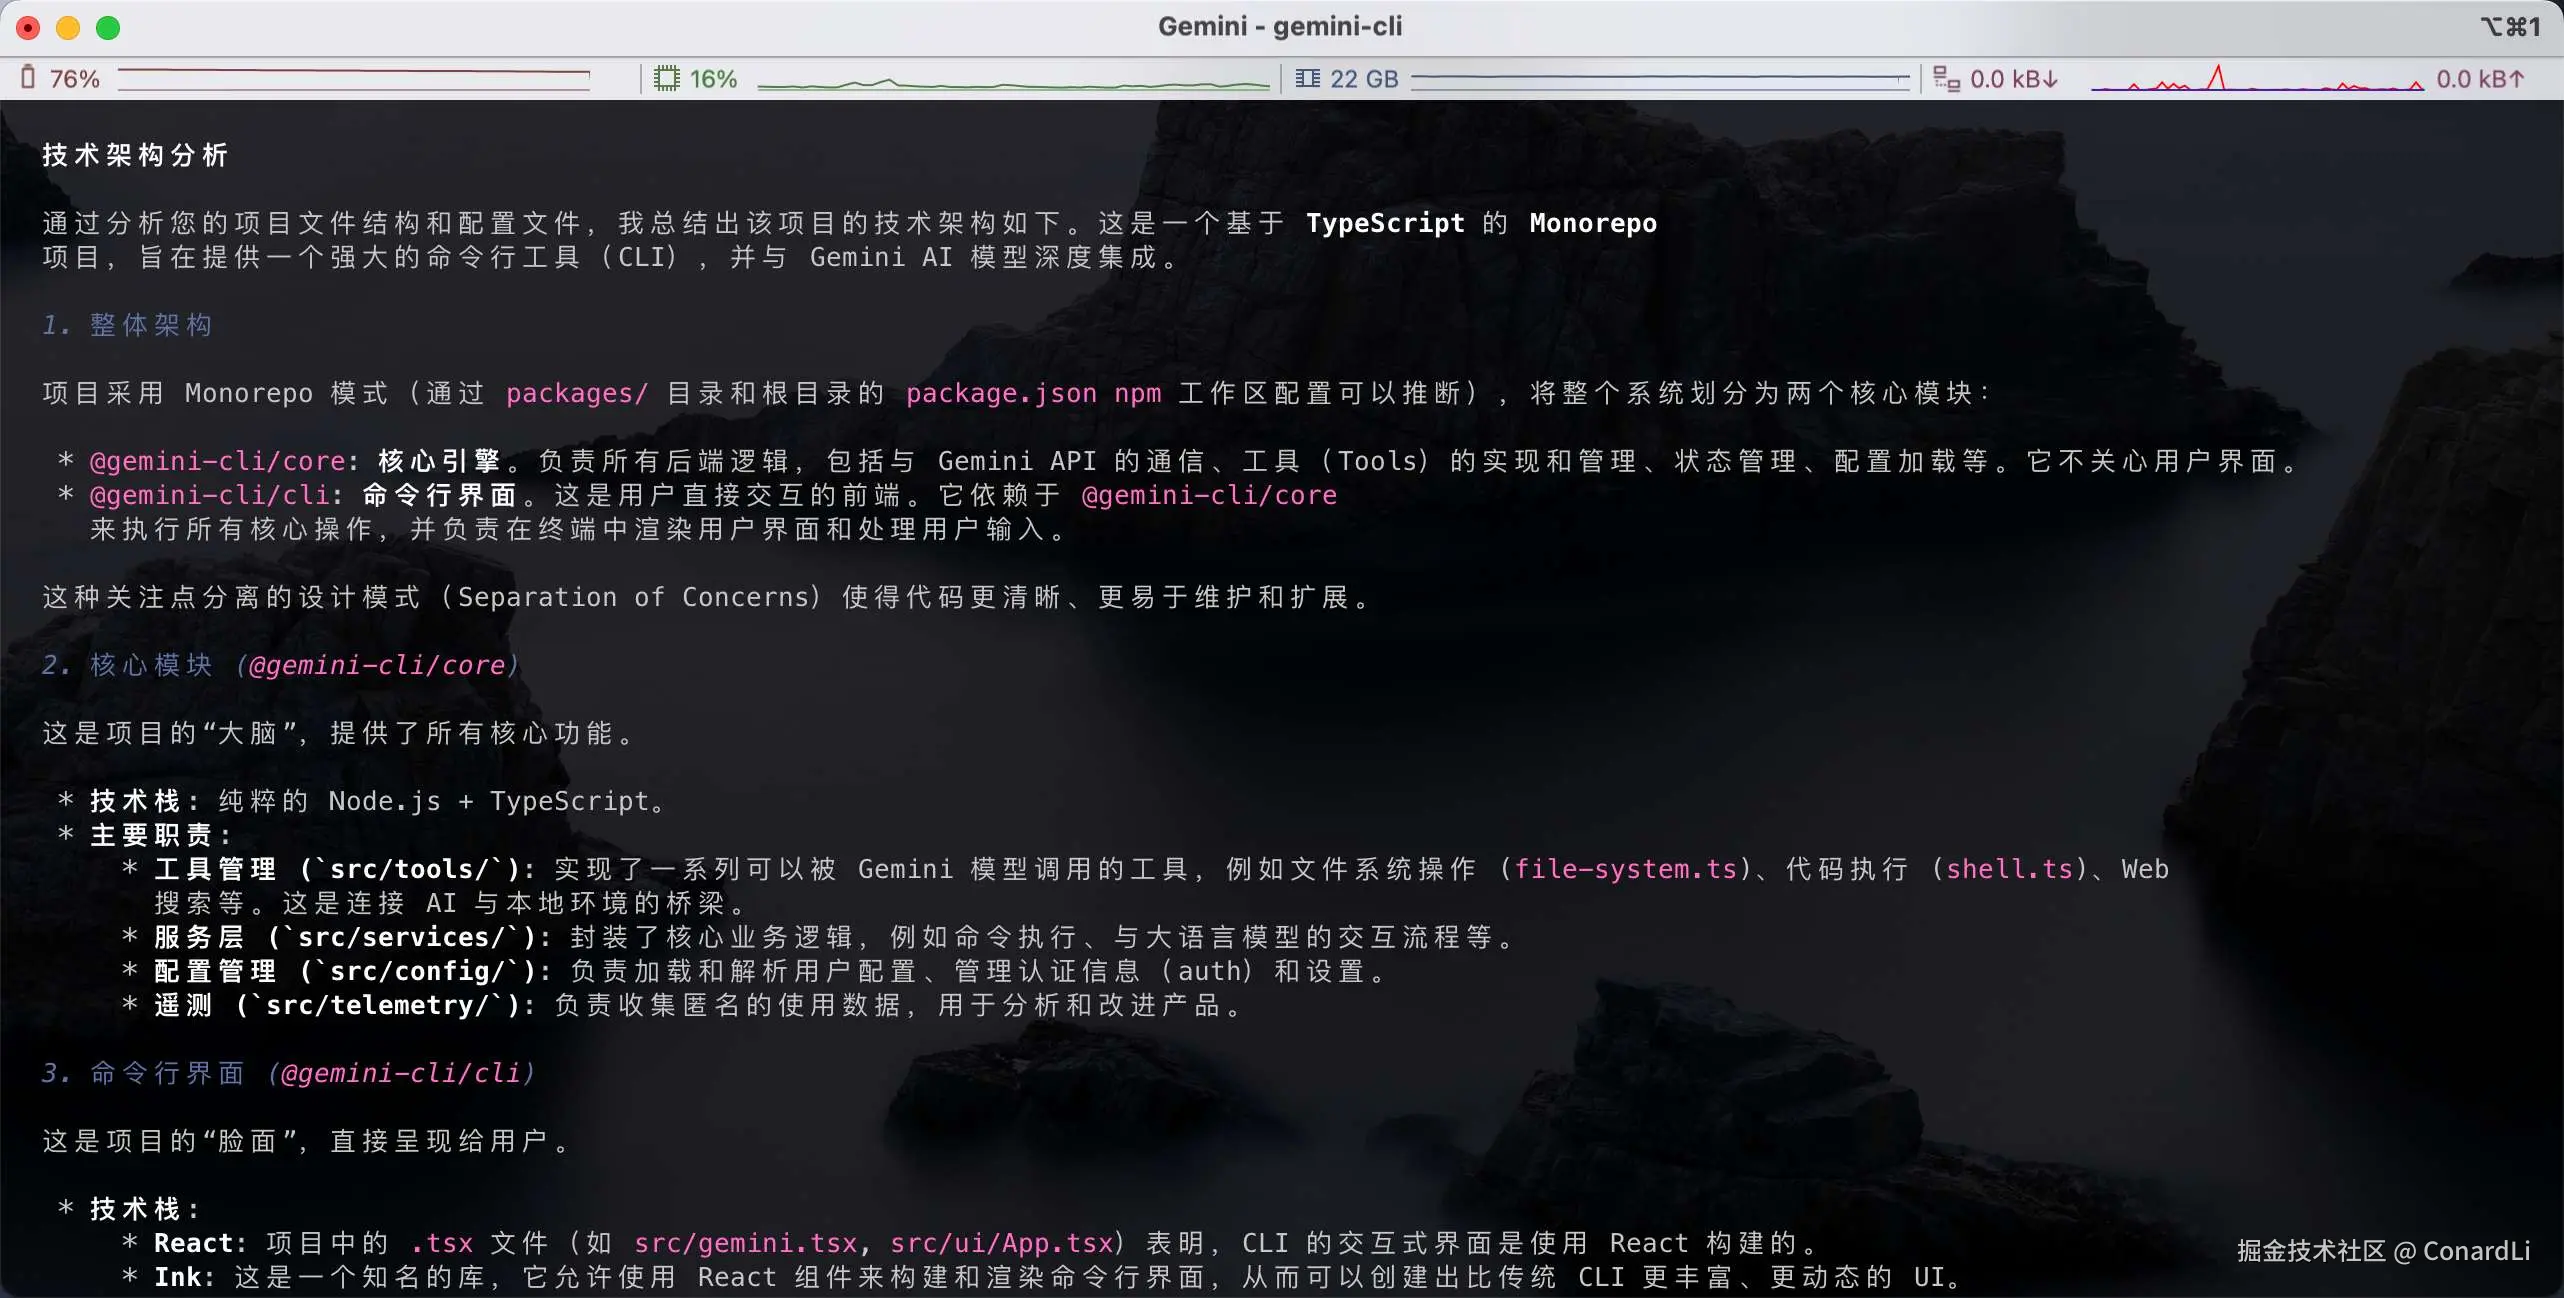
Task: Click the 76% battery level text
Action: pos(75,79)
